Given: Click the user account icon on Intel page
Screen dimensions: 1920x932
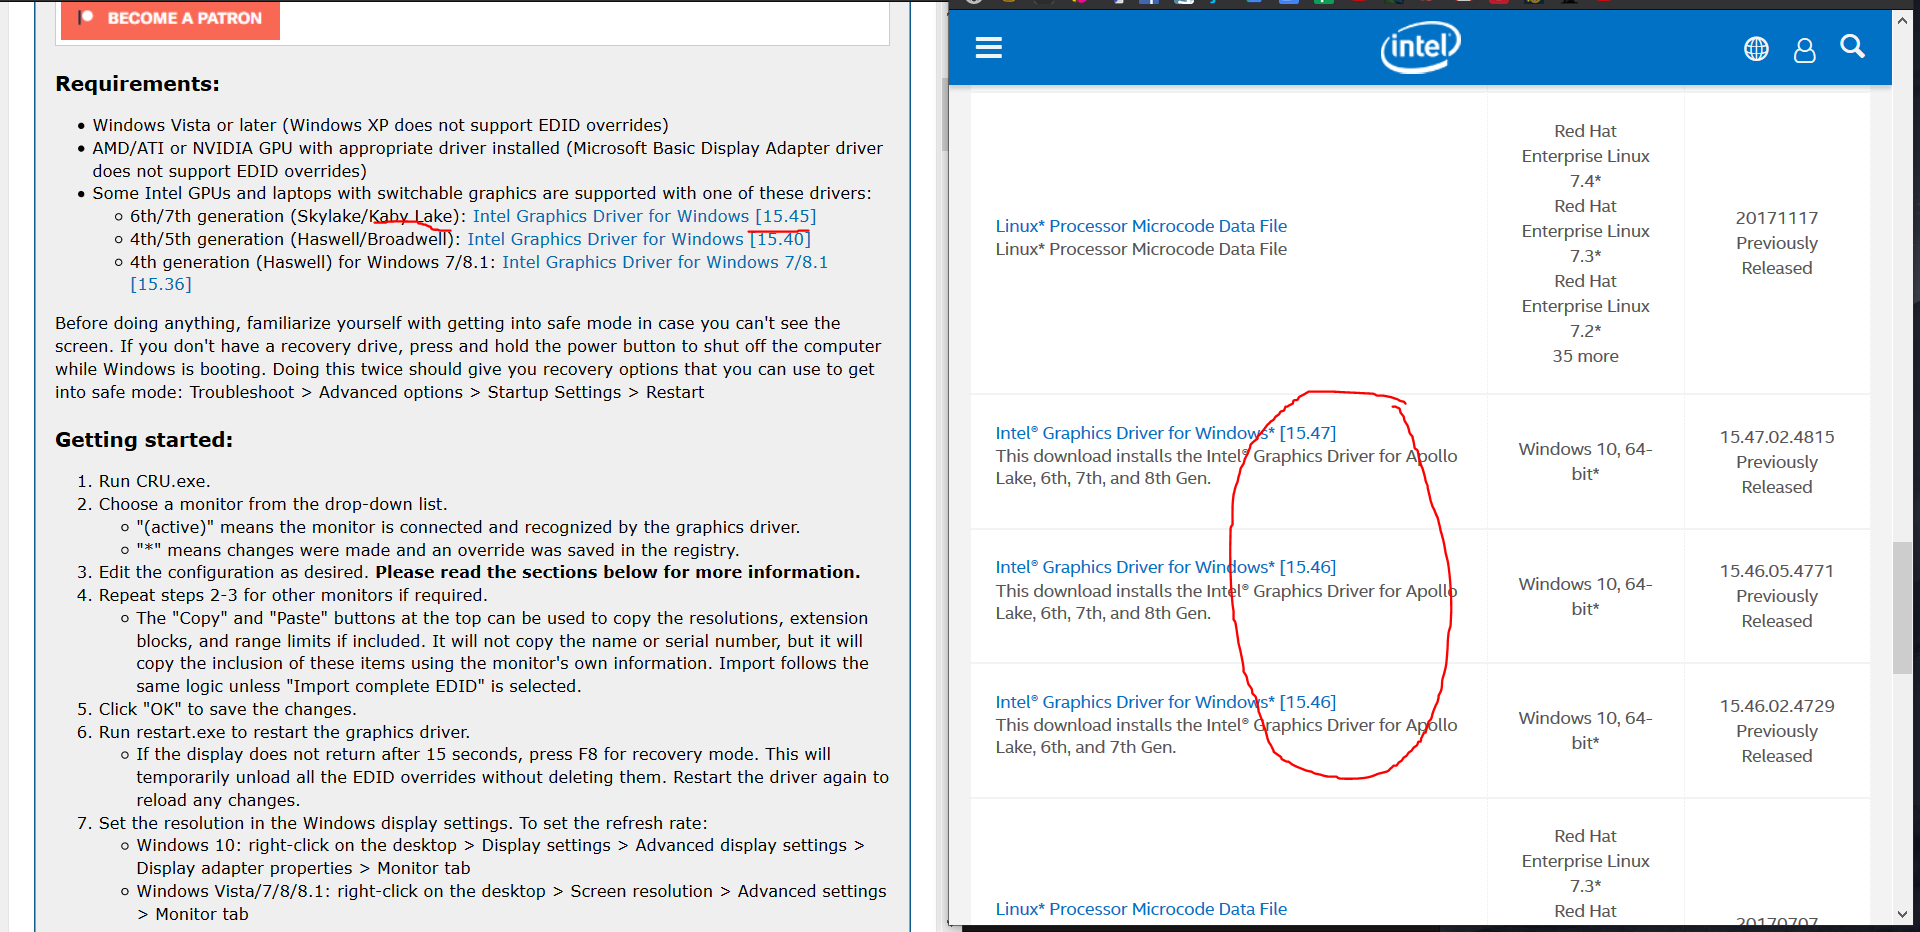Looking at the screenshot, I should click(1804, 50).
